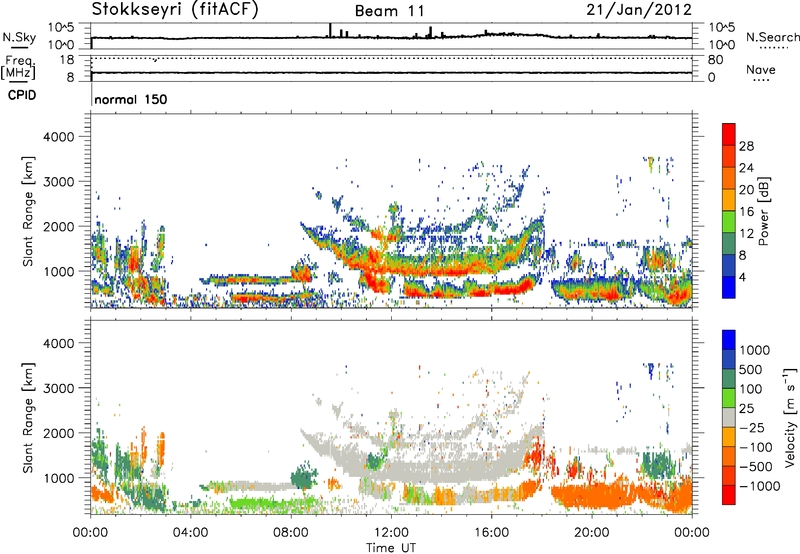Screen dimensions: 800x554
Task: Click the '28' power colorbar tick label
Action: tap(746, 146)
